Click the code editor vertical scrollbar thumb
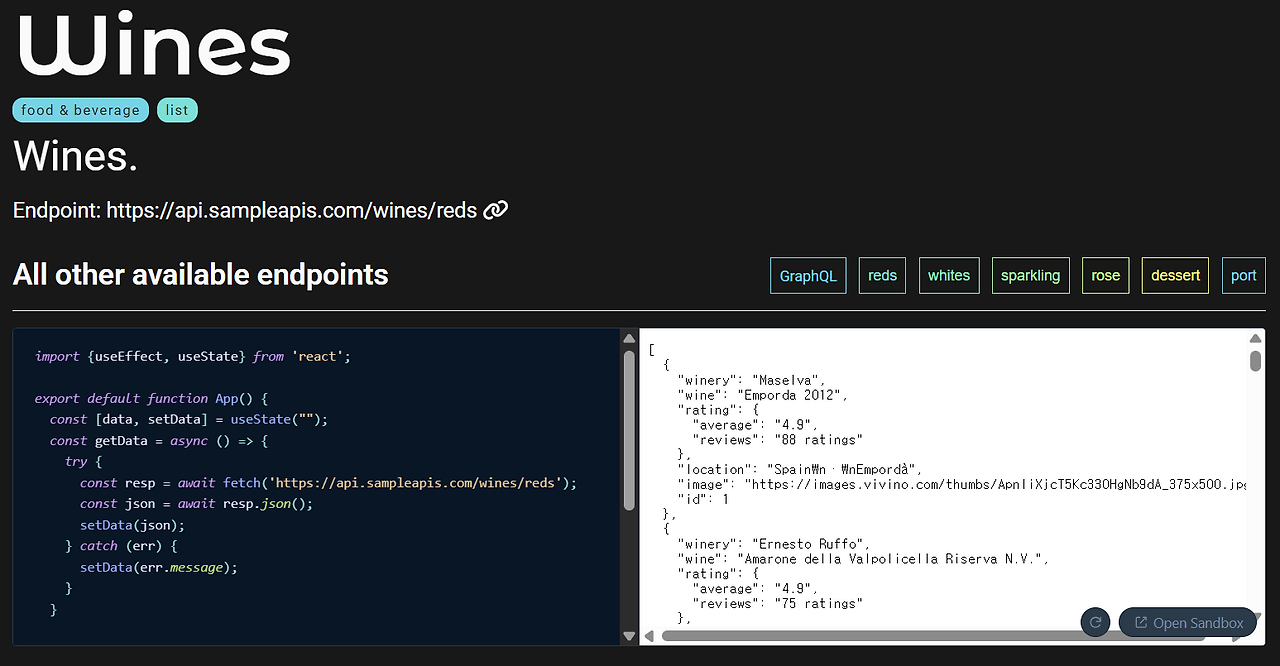This screenshot has height=666, width=1280. [x=629, y=430]
